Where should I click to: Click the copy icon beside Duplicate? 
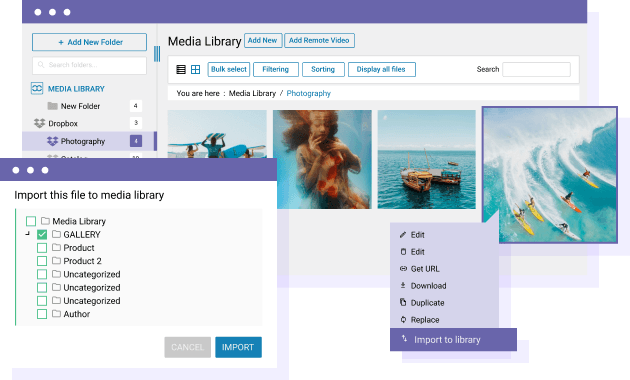(x=403, y=302)
